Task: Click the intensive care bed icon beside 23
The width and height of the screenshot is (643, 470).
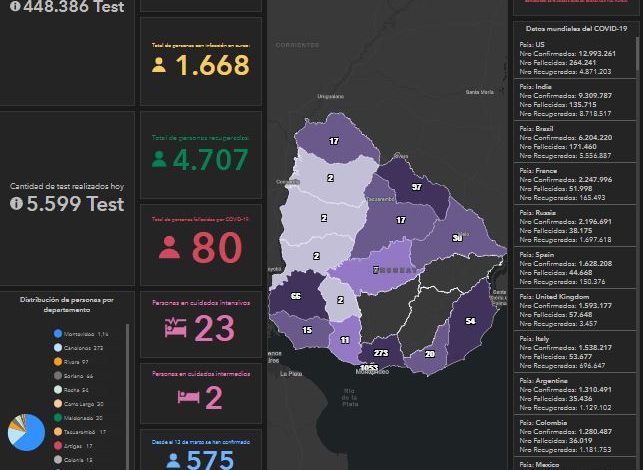Action: coord(174,328)
